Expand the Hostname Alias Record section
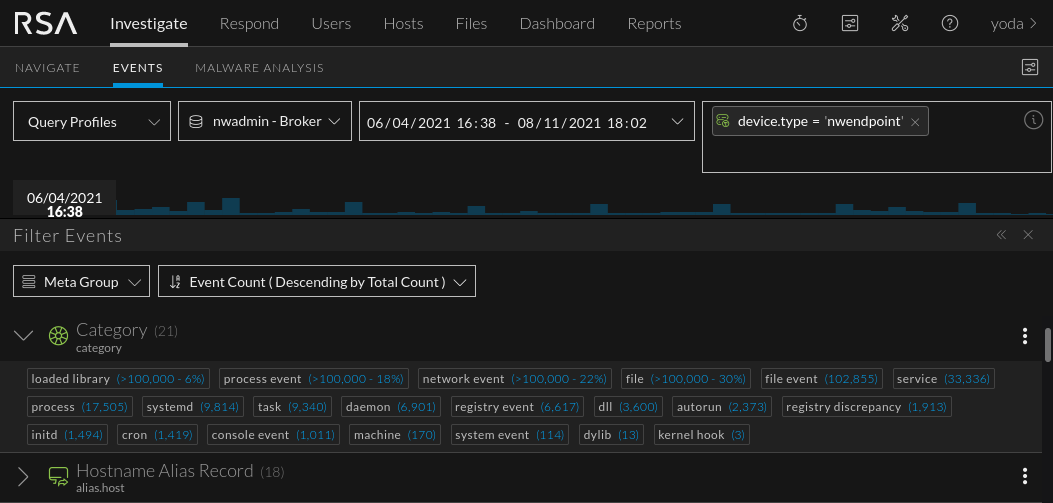The height and width of the screenshot is (503, 1053). (x=24, y=476)
